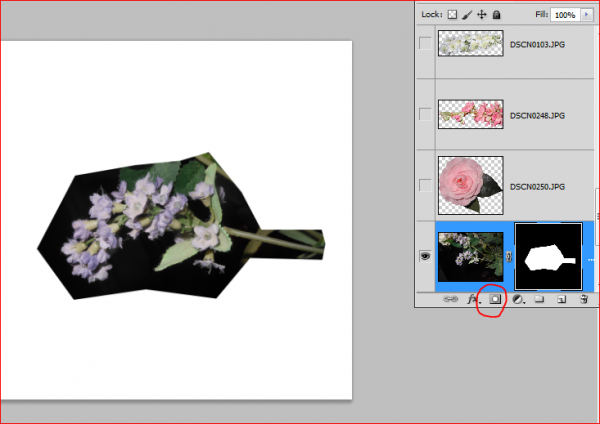
Task: Show the DSCN0103.JPG layer visibility box
Action: coord(425,43)
